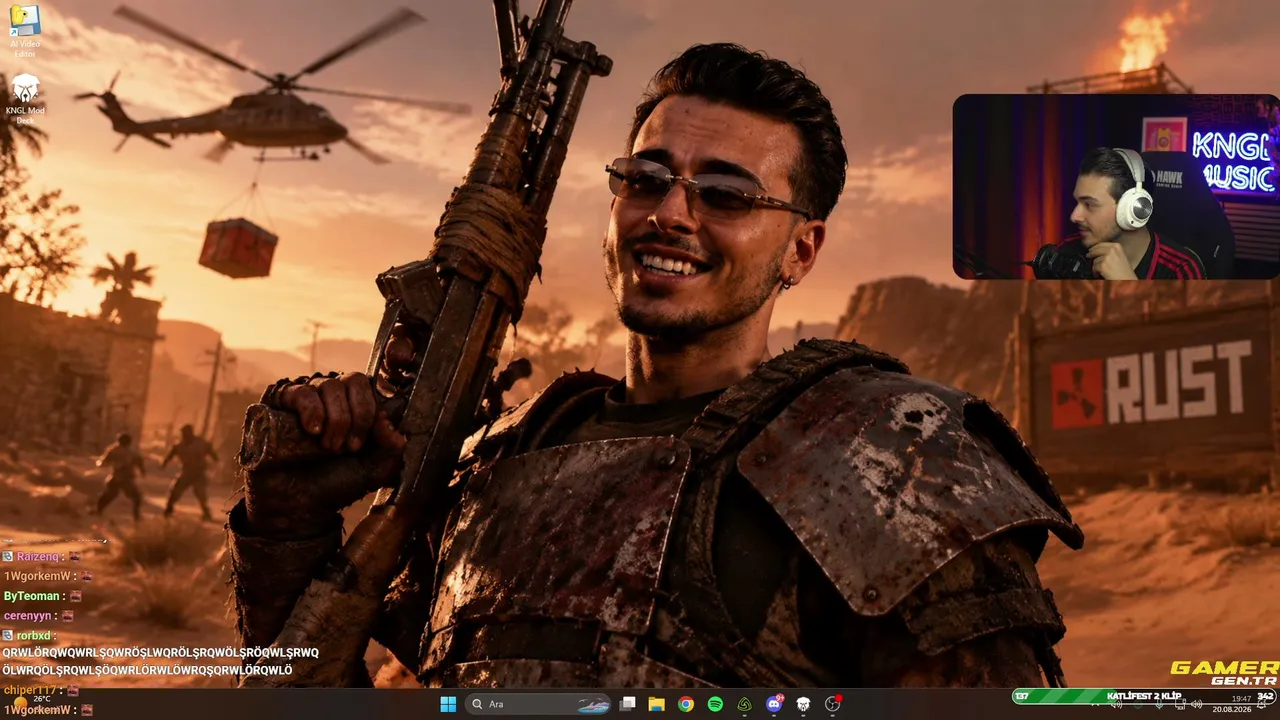Open Spotify from the taskbar
Viewport: 1280px width, 720px height.
[x=715, y=704]
